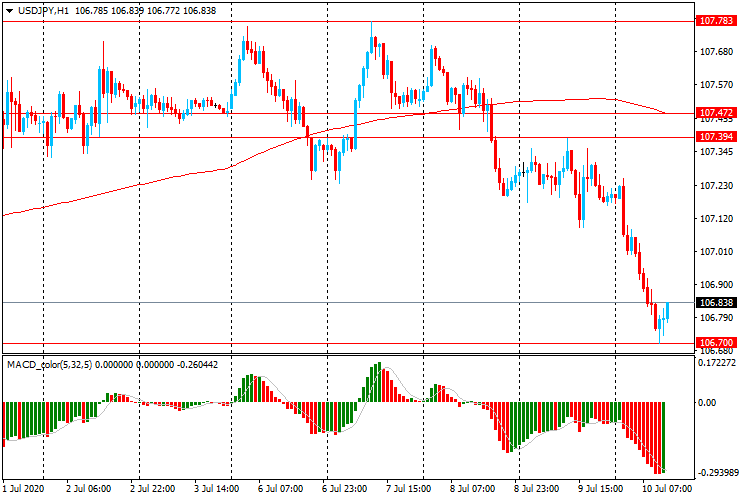Click the 6 Jul 07:00 time axis label
This screenshot has height=500, width=740.
point(280,491)
